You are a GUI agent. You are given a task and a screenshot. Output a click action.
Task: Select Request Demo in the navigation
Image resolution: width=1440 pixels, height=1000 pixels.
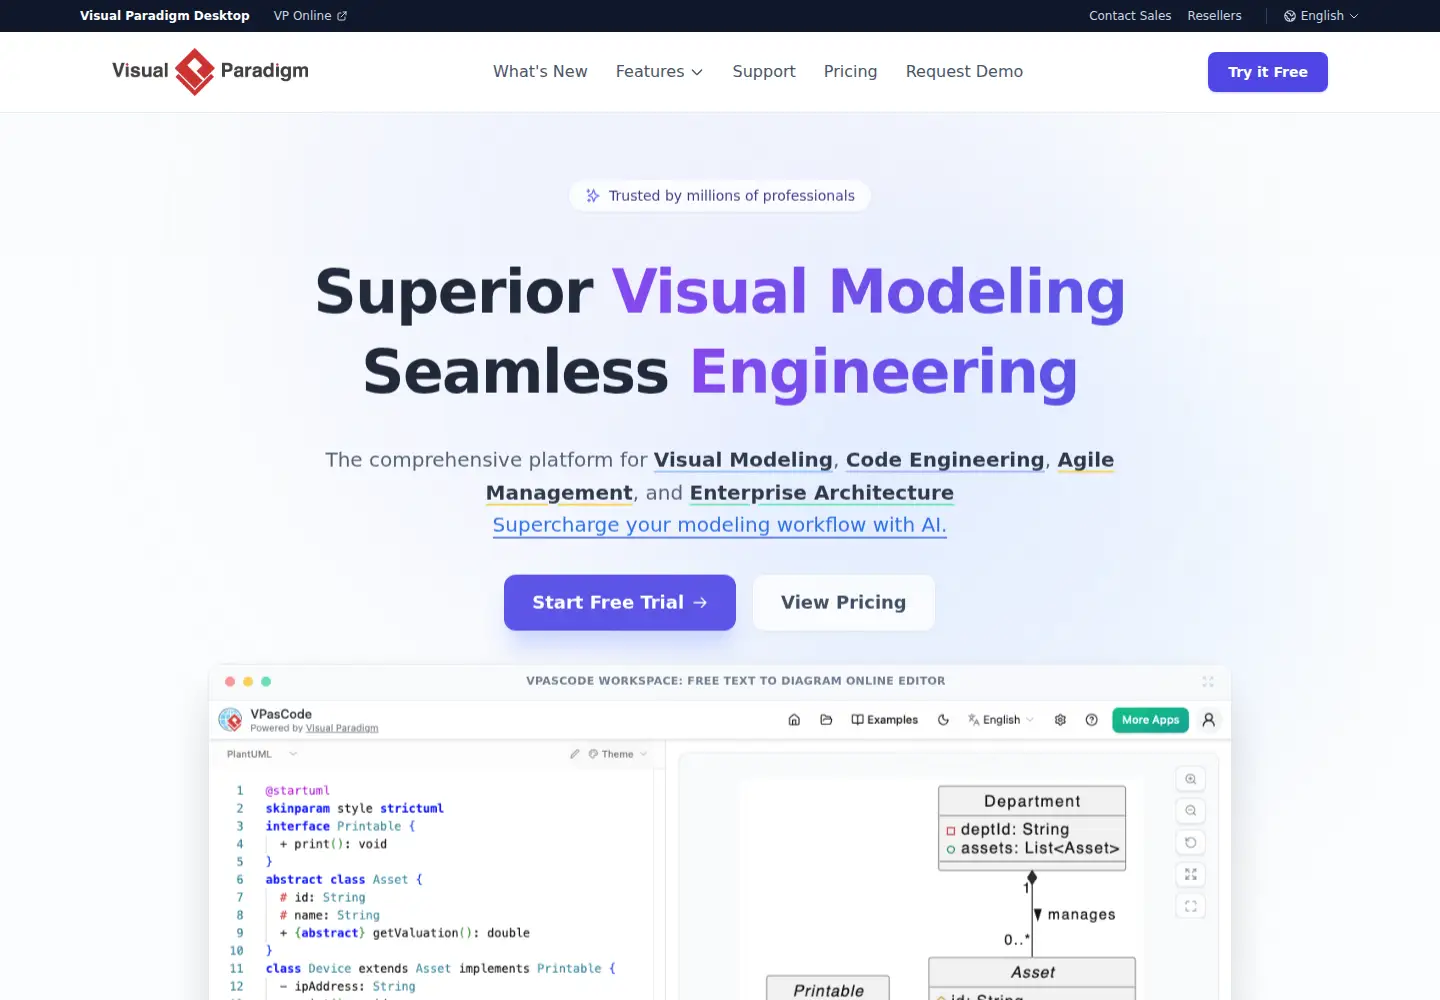[x=964, y=72]
